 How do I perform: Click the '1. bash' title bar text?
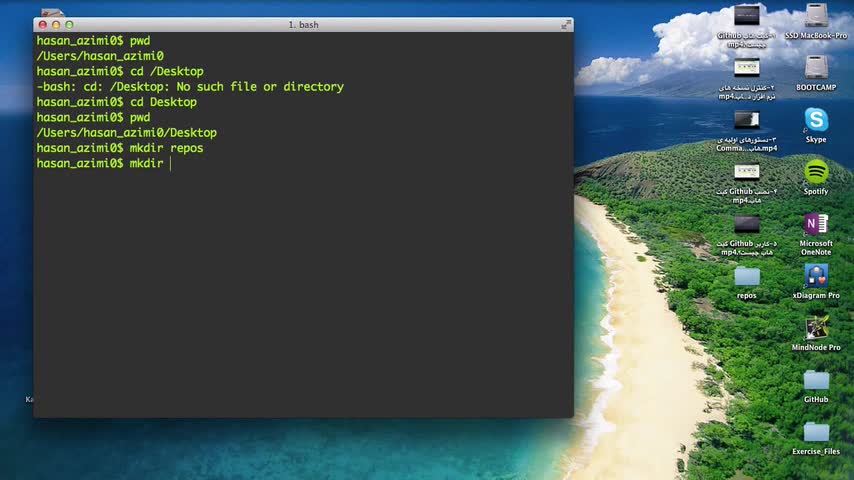point(303,25)
